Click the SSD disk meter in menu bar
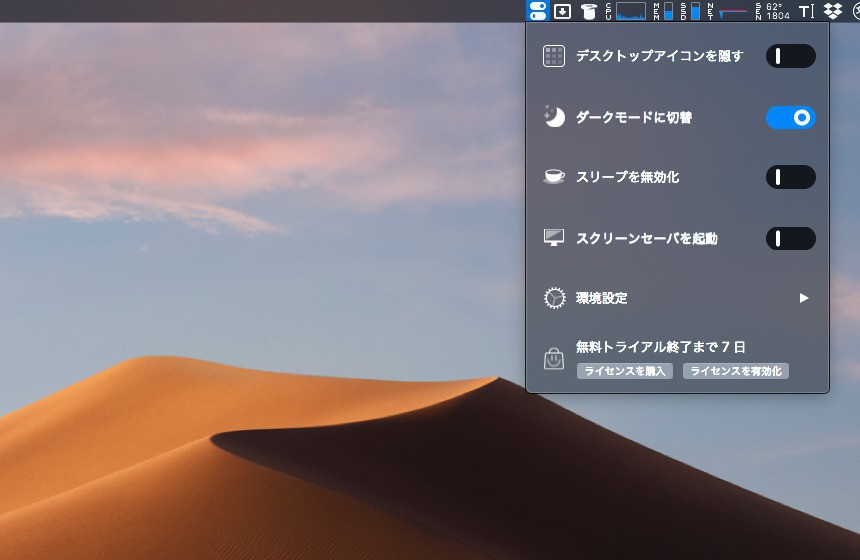This screenshot has width=860, height=560. (690, 11)
